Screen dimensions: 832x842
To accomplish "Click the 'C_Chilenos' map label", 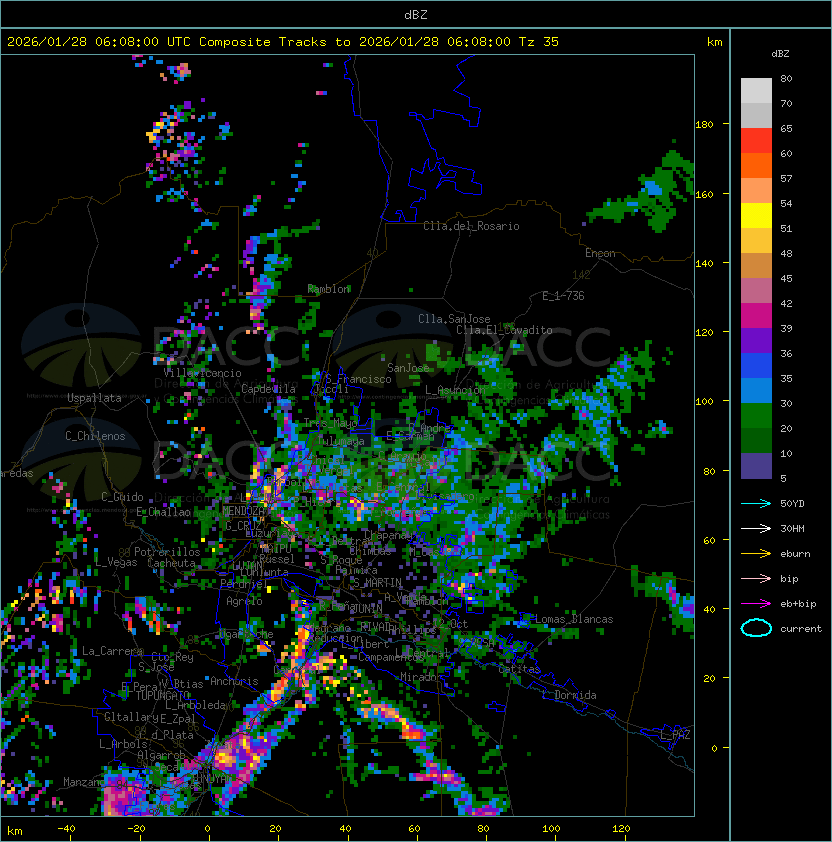I will [x=95, y=436].
